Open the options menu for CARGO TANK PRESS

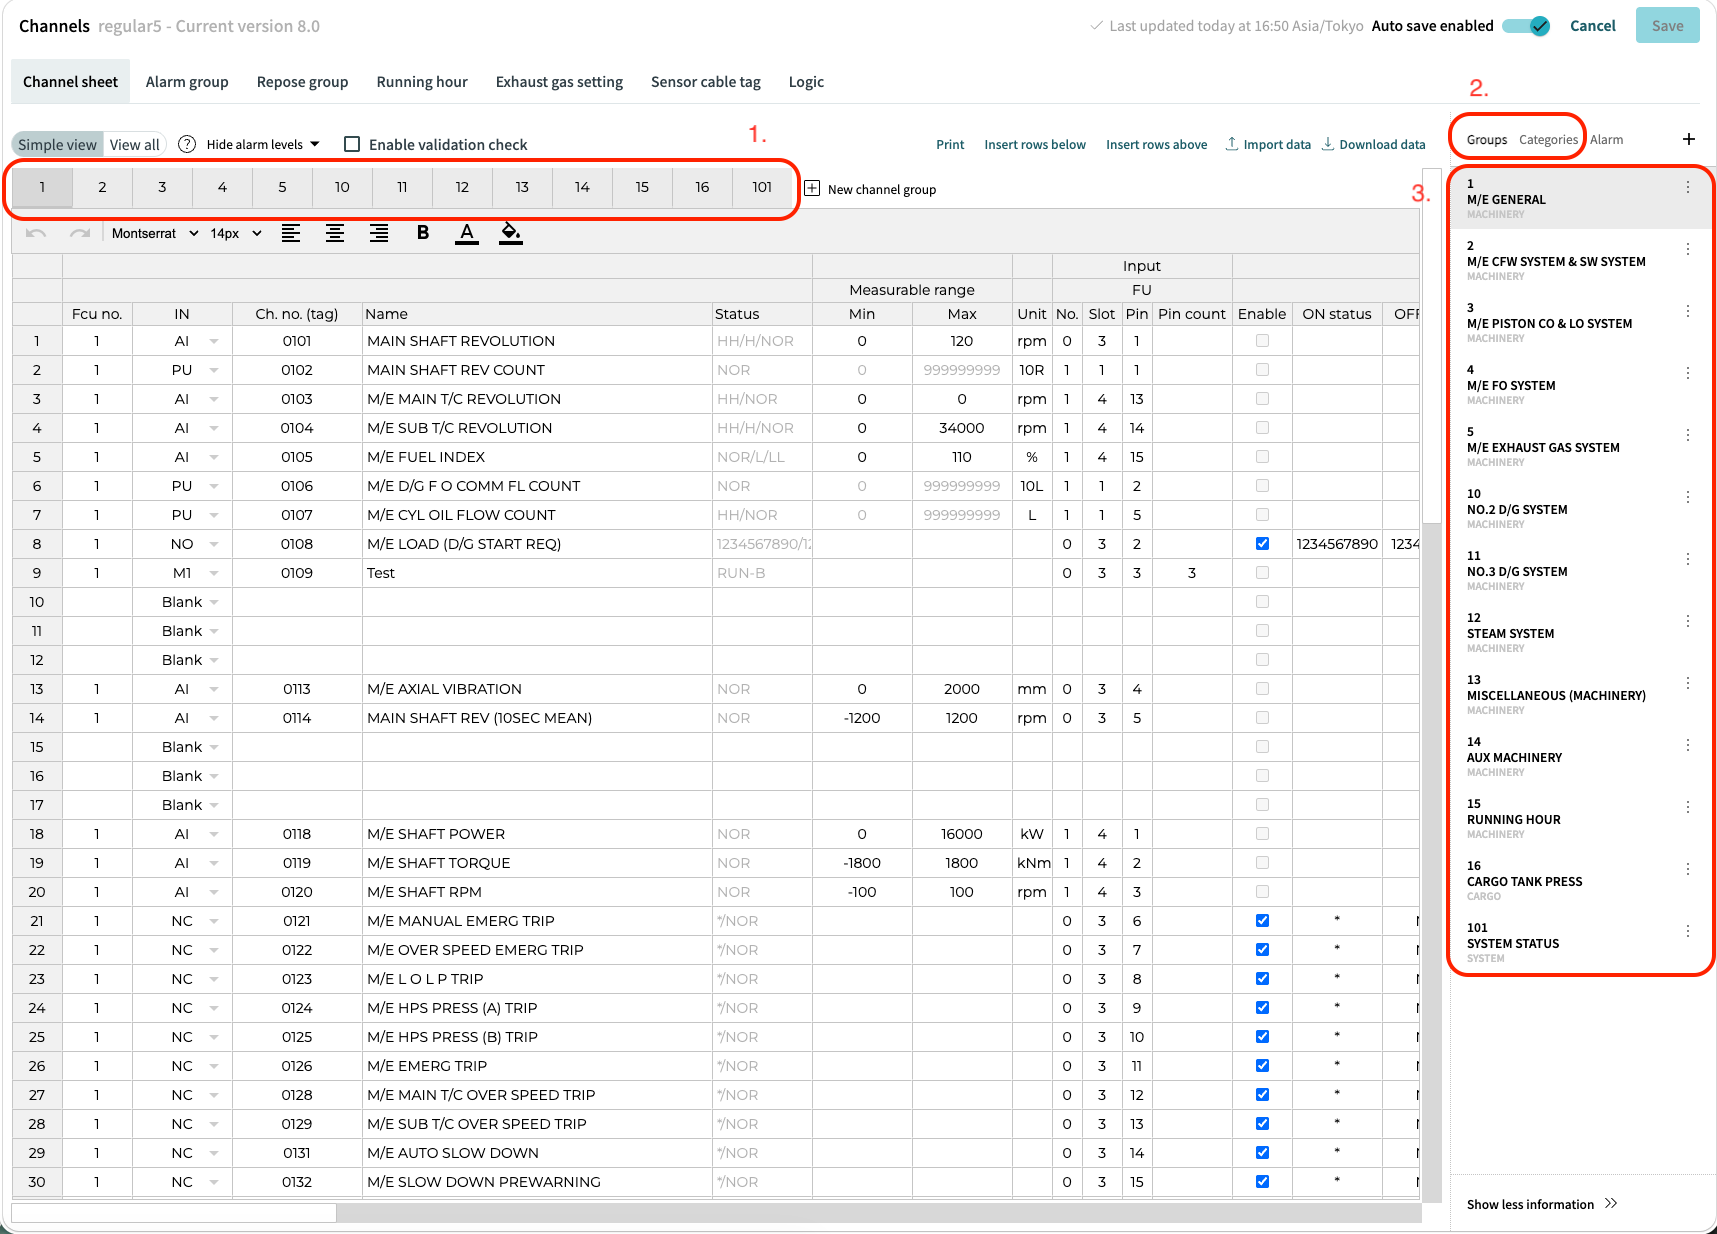coord(1688,869)
